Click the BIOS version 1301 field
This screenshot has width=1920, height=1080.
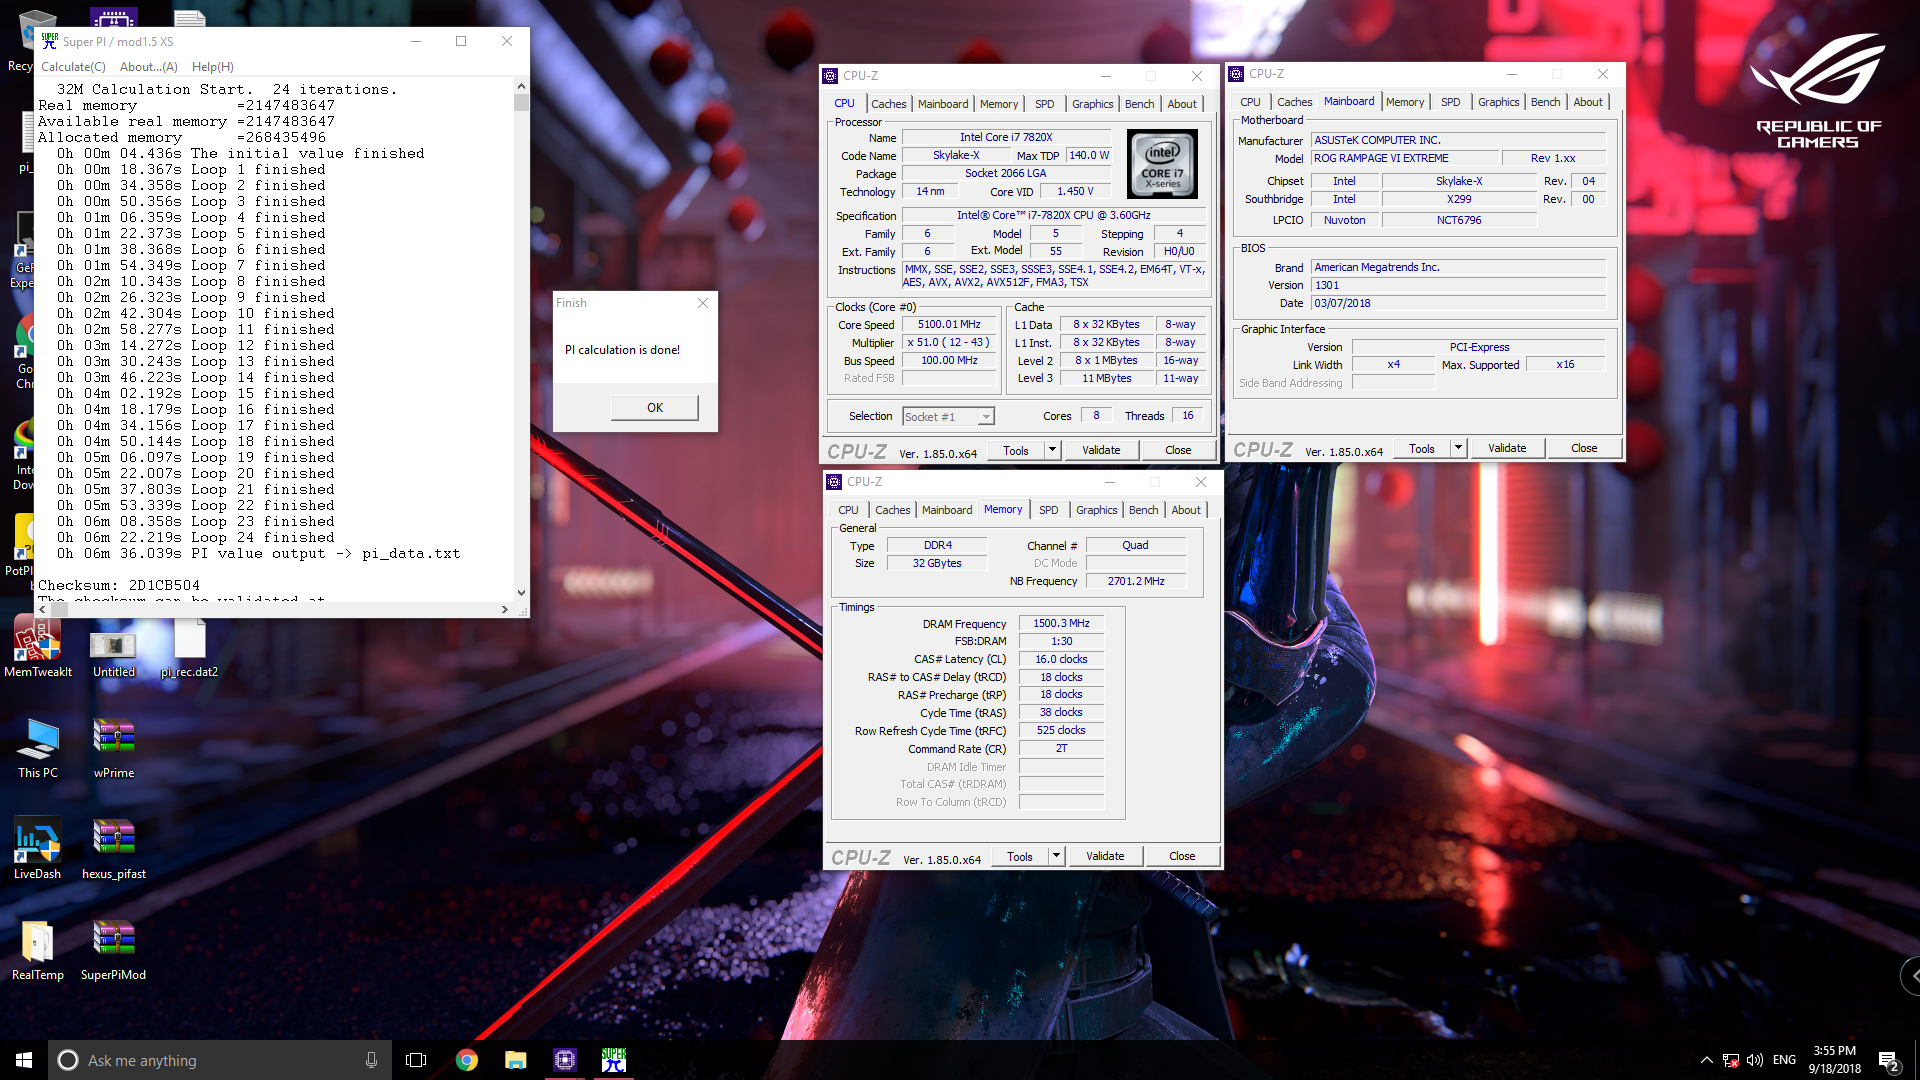[1458, 285]
